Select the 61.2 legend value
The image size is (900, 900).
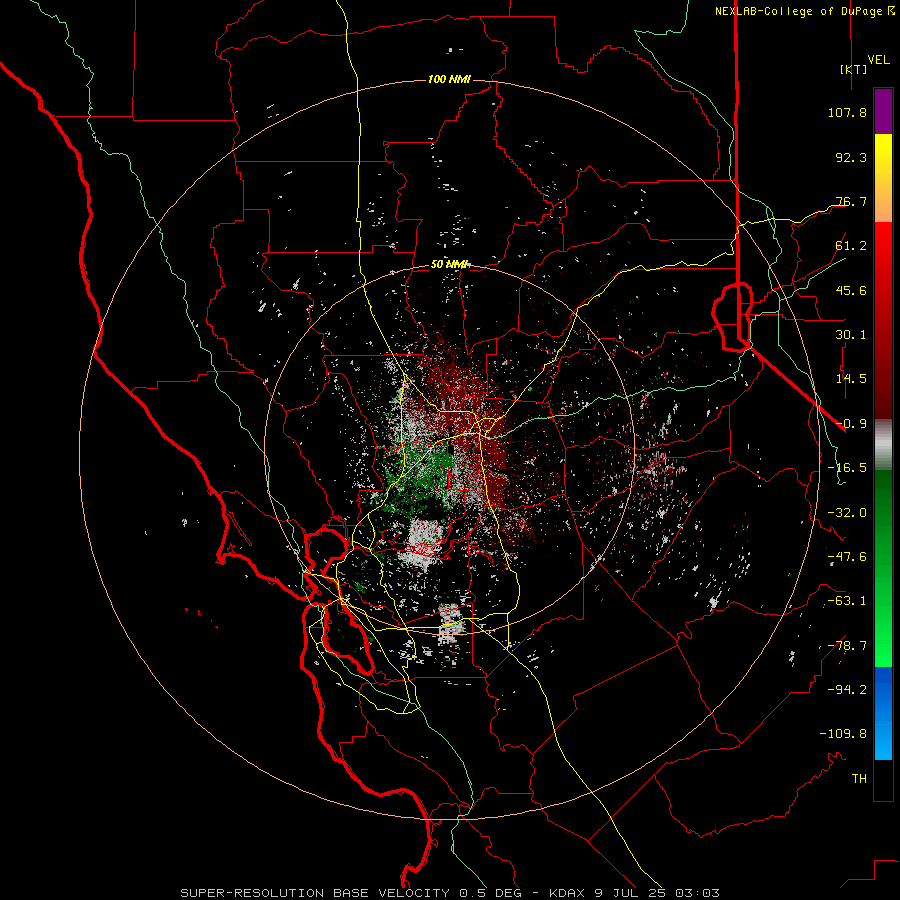(851, 246)
